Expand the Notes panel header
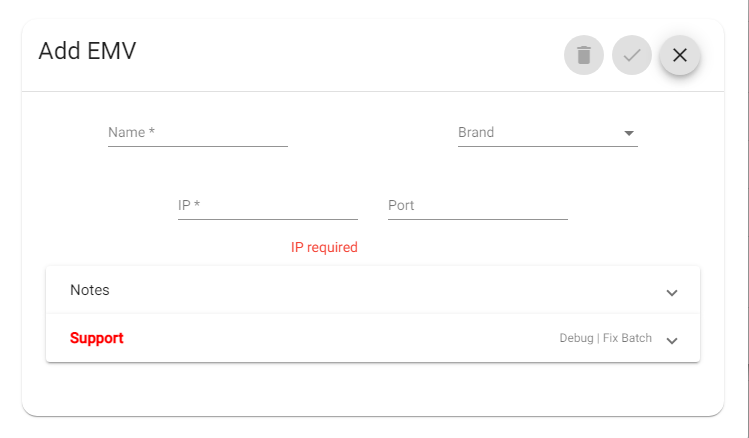The width and height of the screenshot is (749, 438). (x=373, y=290)
